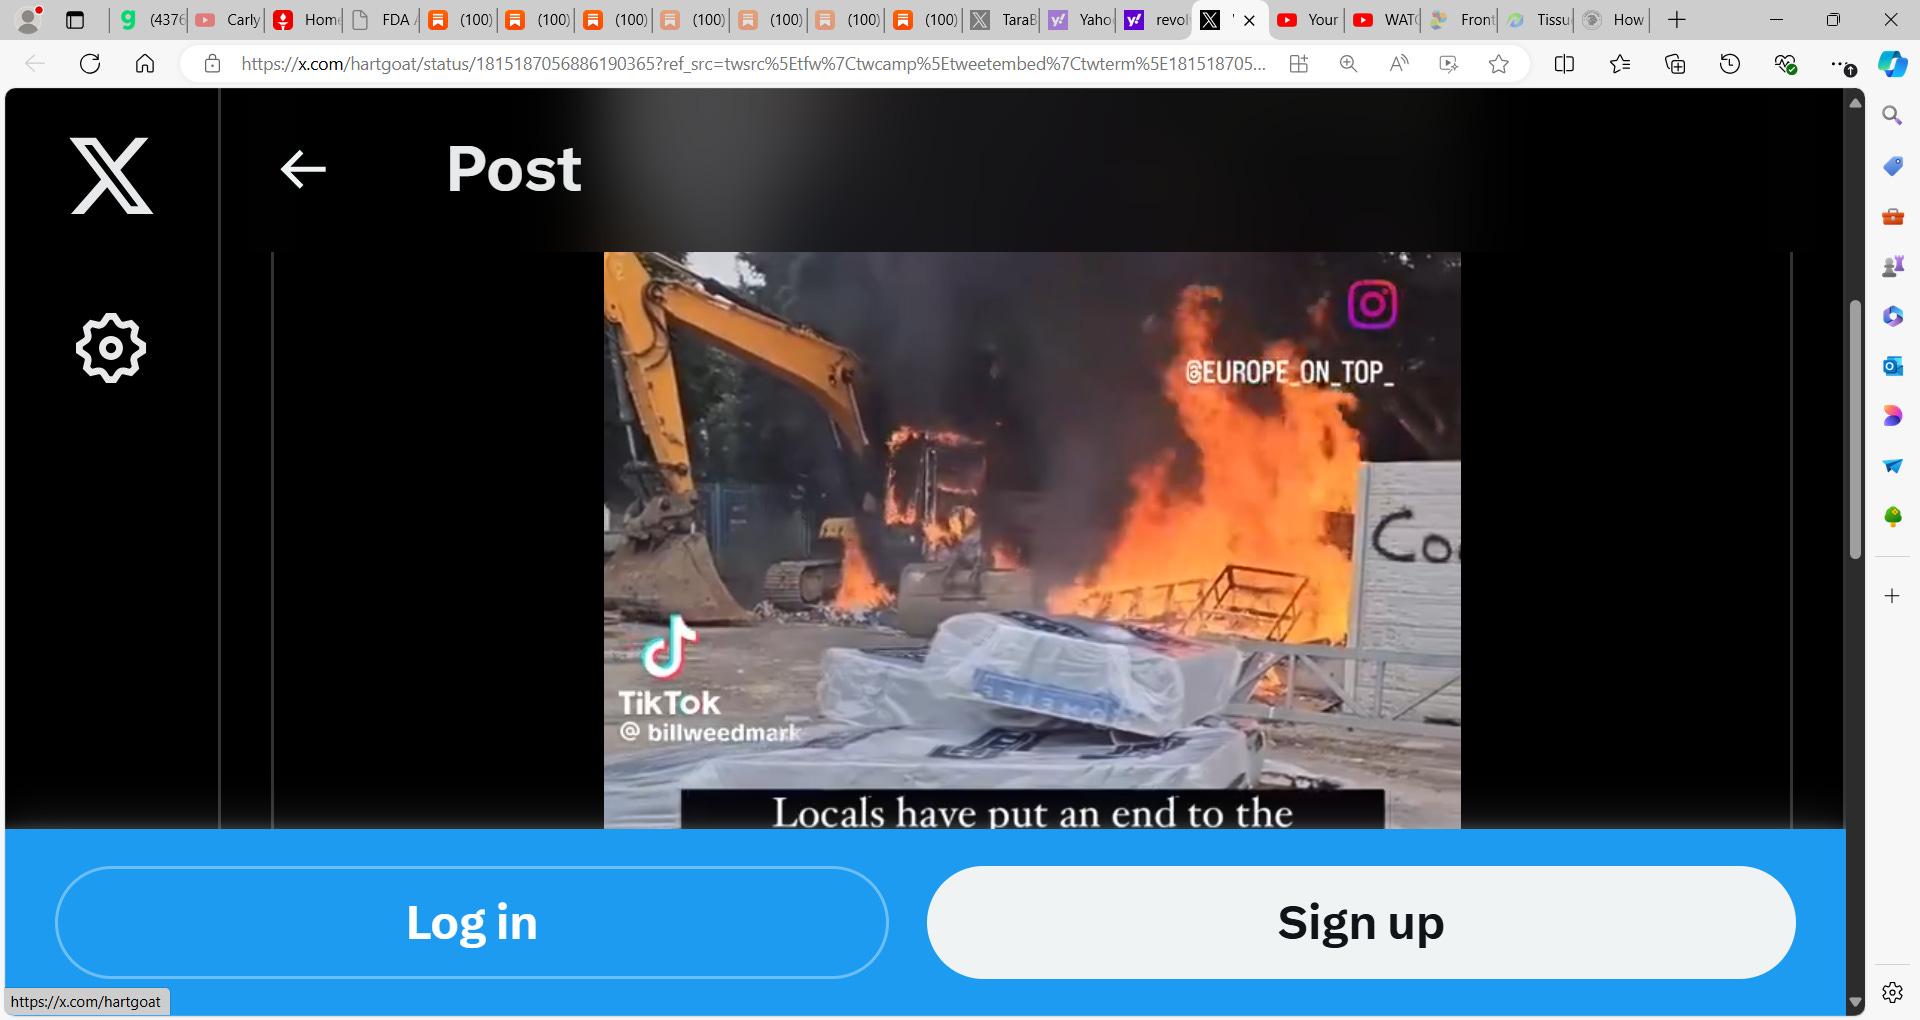Open the Microsoft 365 sidebar icon
The image size is (1920, 1020).
point(1892,316)
